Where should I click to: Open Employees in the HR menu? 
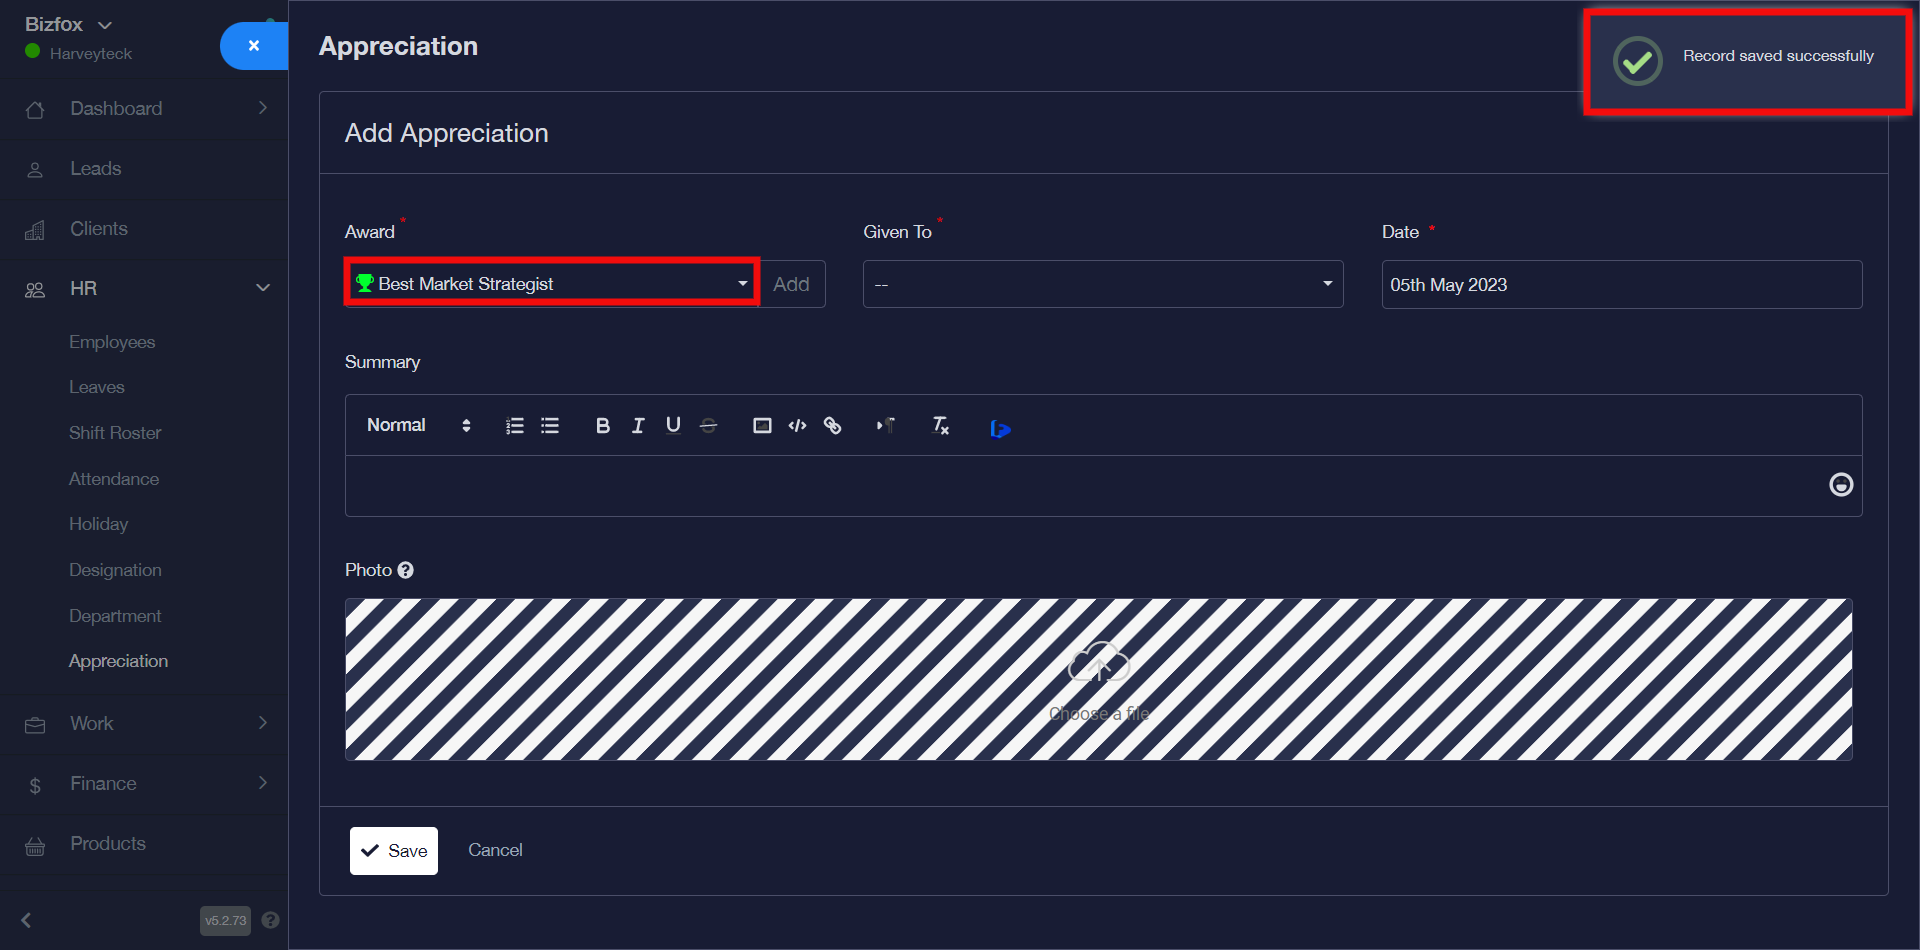(112, 342)
